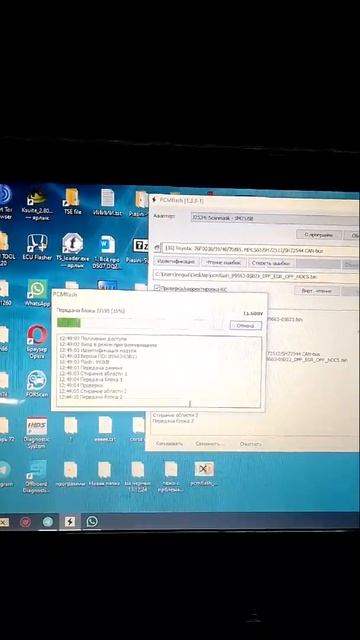Screen dimensions: 360x640
Task: Click the 'Очистить' log button
Action: coord(251,443)
